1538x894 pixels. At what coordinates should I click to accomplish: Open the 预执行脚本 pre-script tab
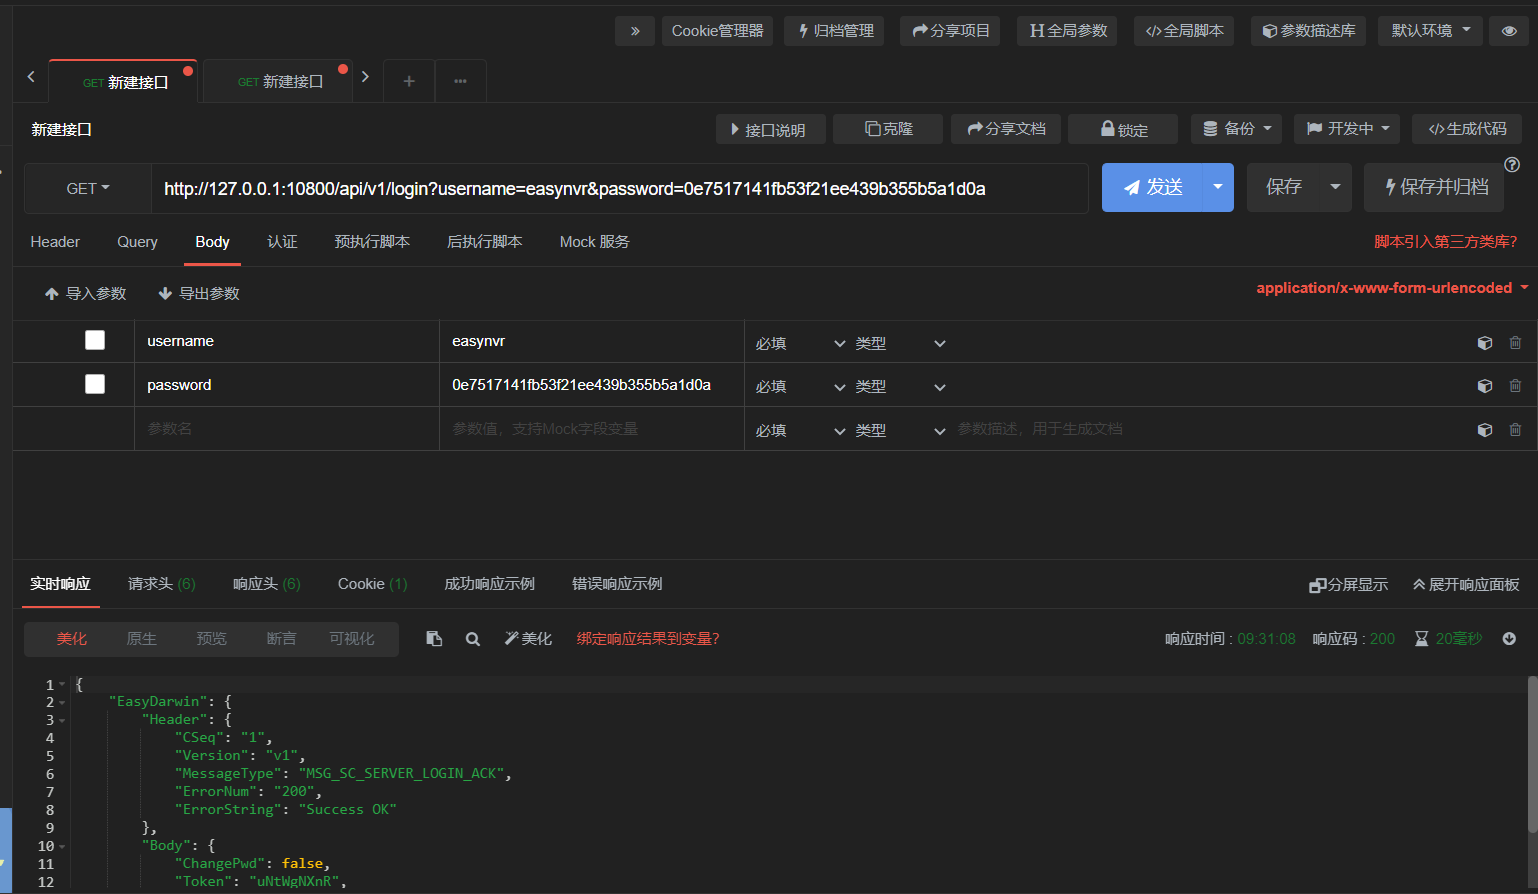pyautogui.click(x=372, y=242)
